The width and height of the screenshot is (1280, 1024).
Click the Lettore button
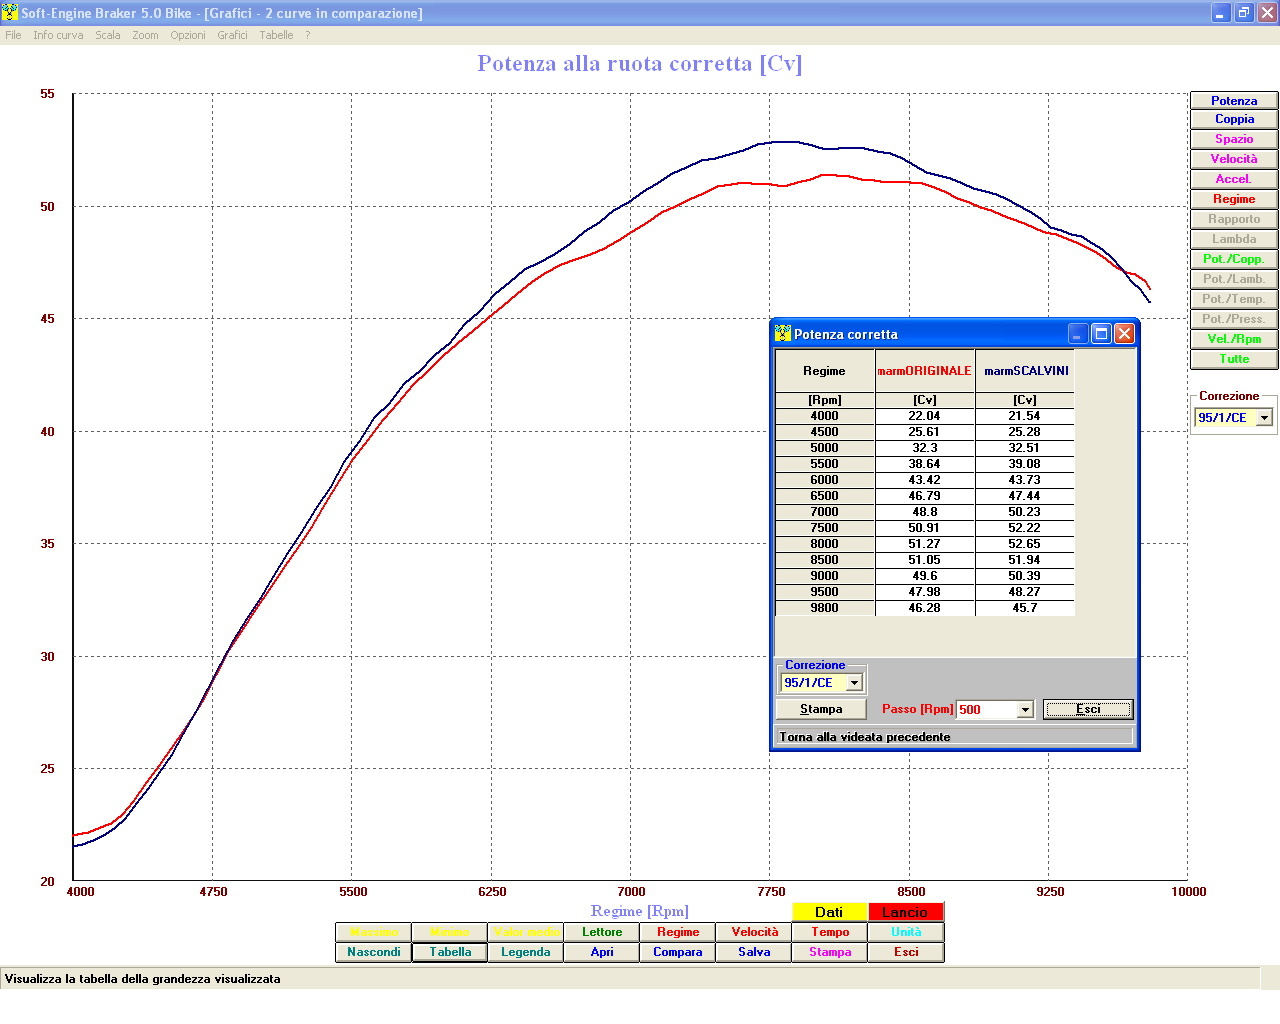pyautogui.click(x=602, y=932)
